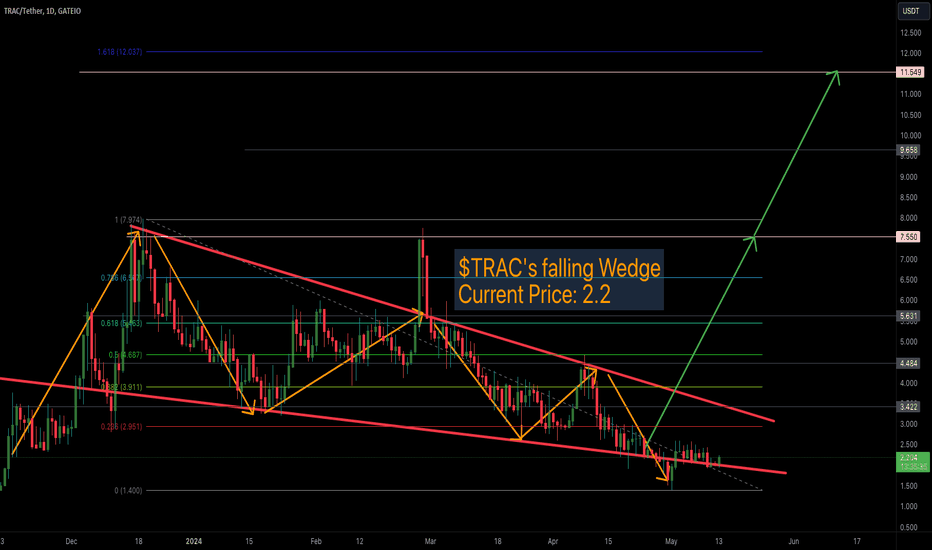Click the green 2.204 current price label
Viewport: 932px width, 550px height.
point(912,462)
